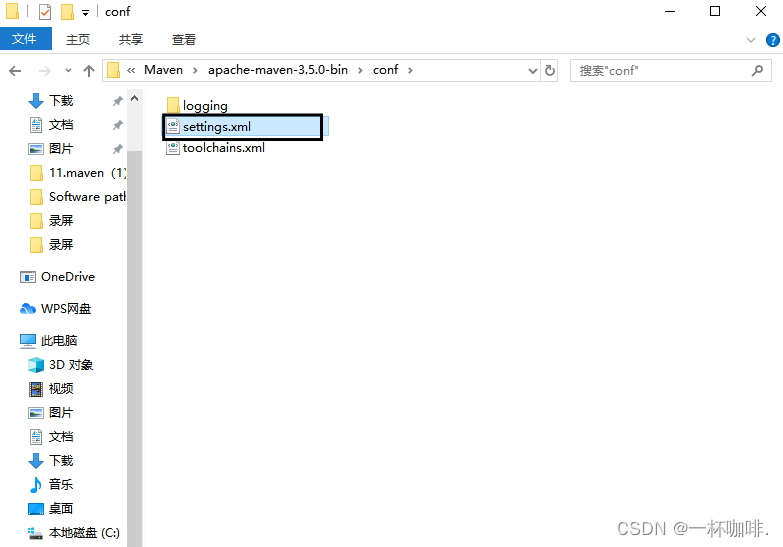This screenshot has height=547, width=783.
Task: Open the 共享 ribbon tab
Action: pyautogui.click(x=131, y=39)
